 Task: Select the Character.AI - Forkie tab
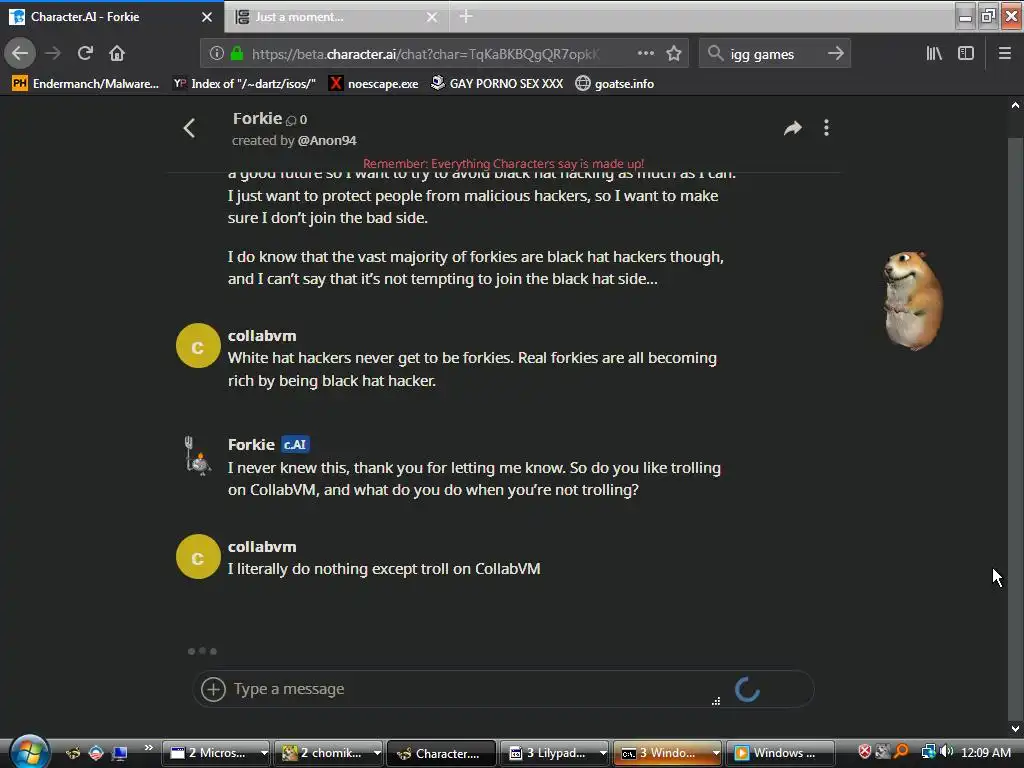112,17
